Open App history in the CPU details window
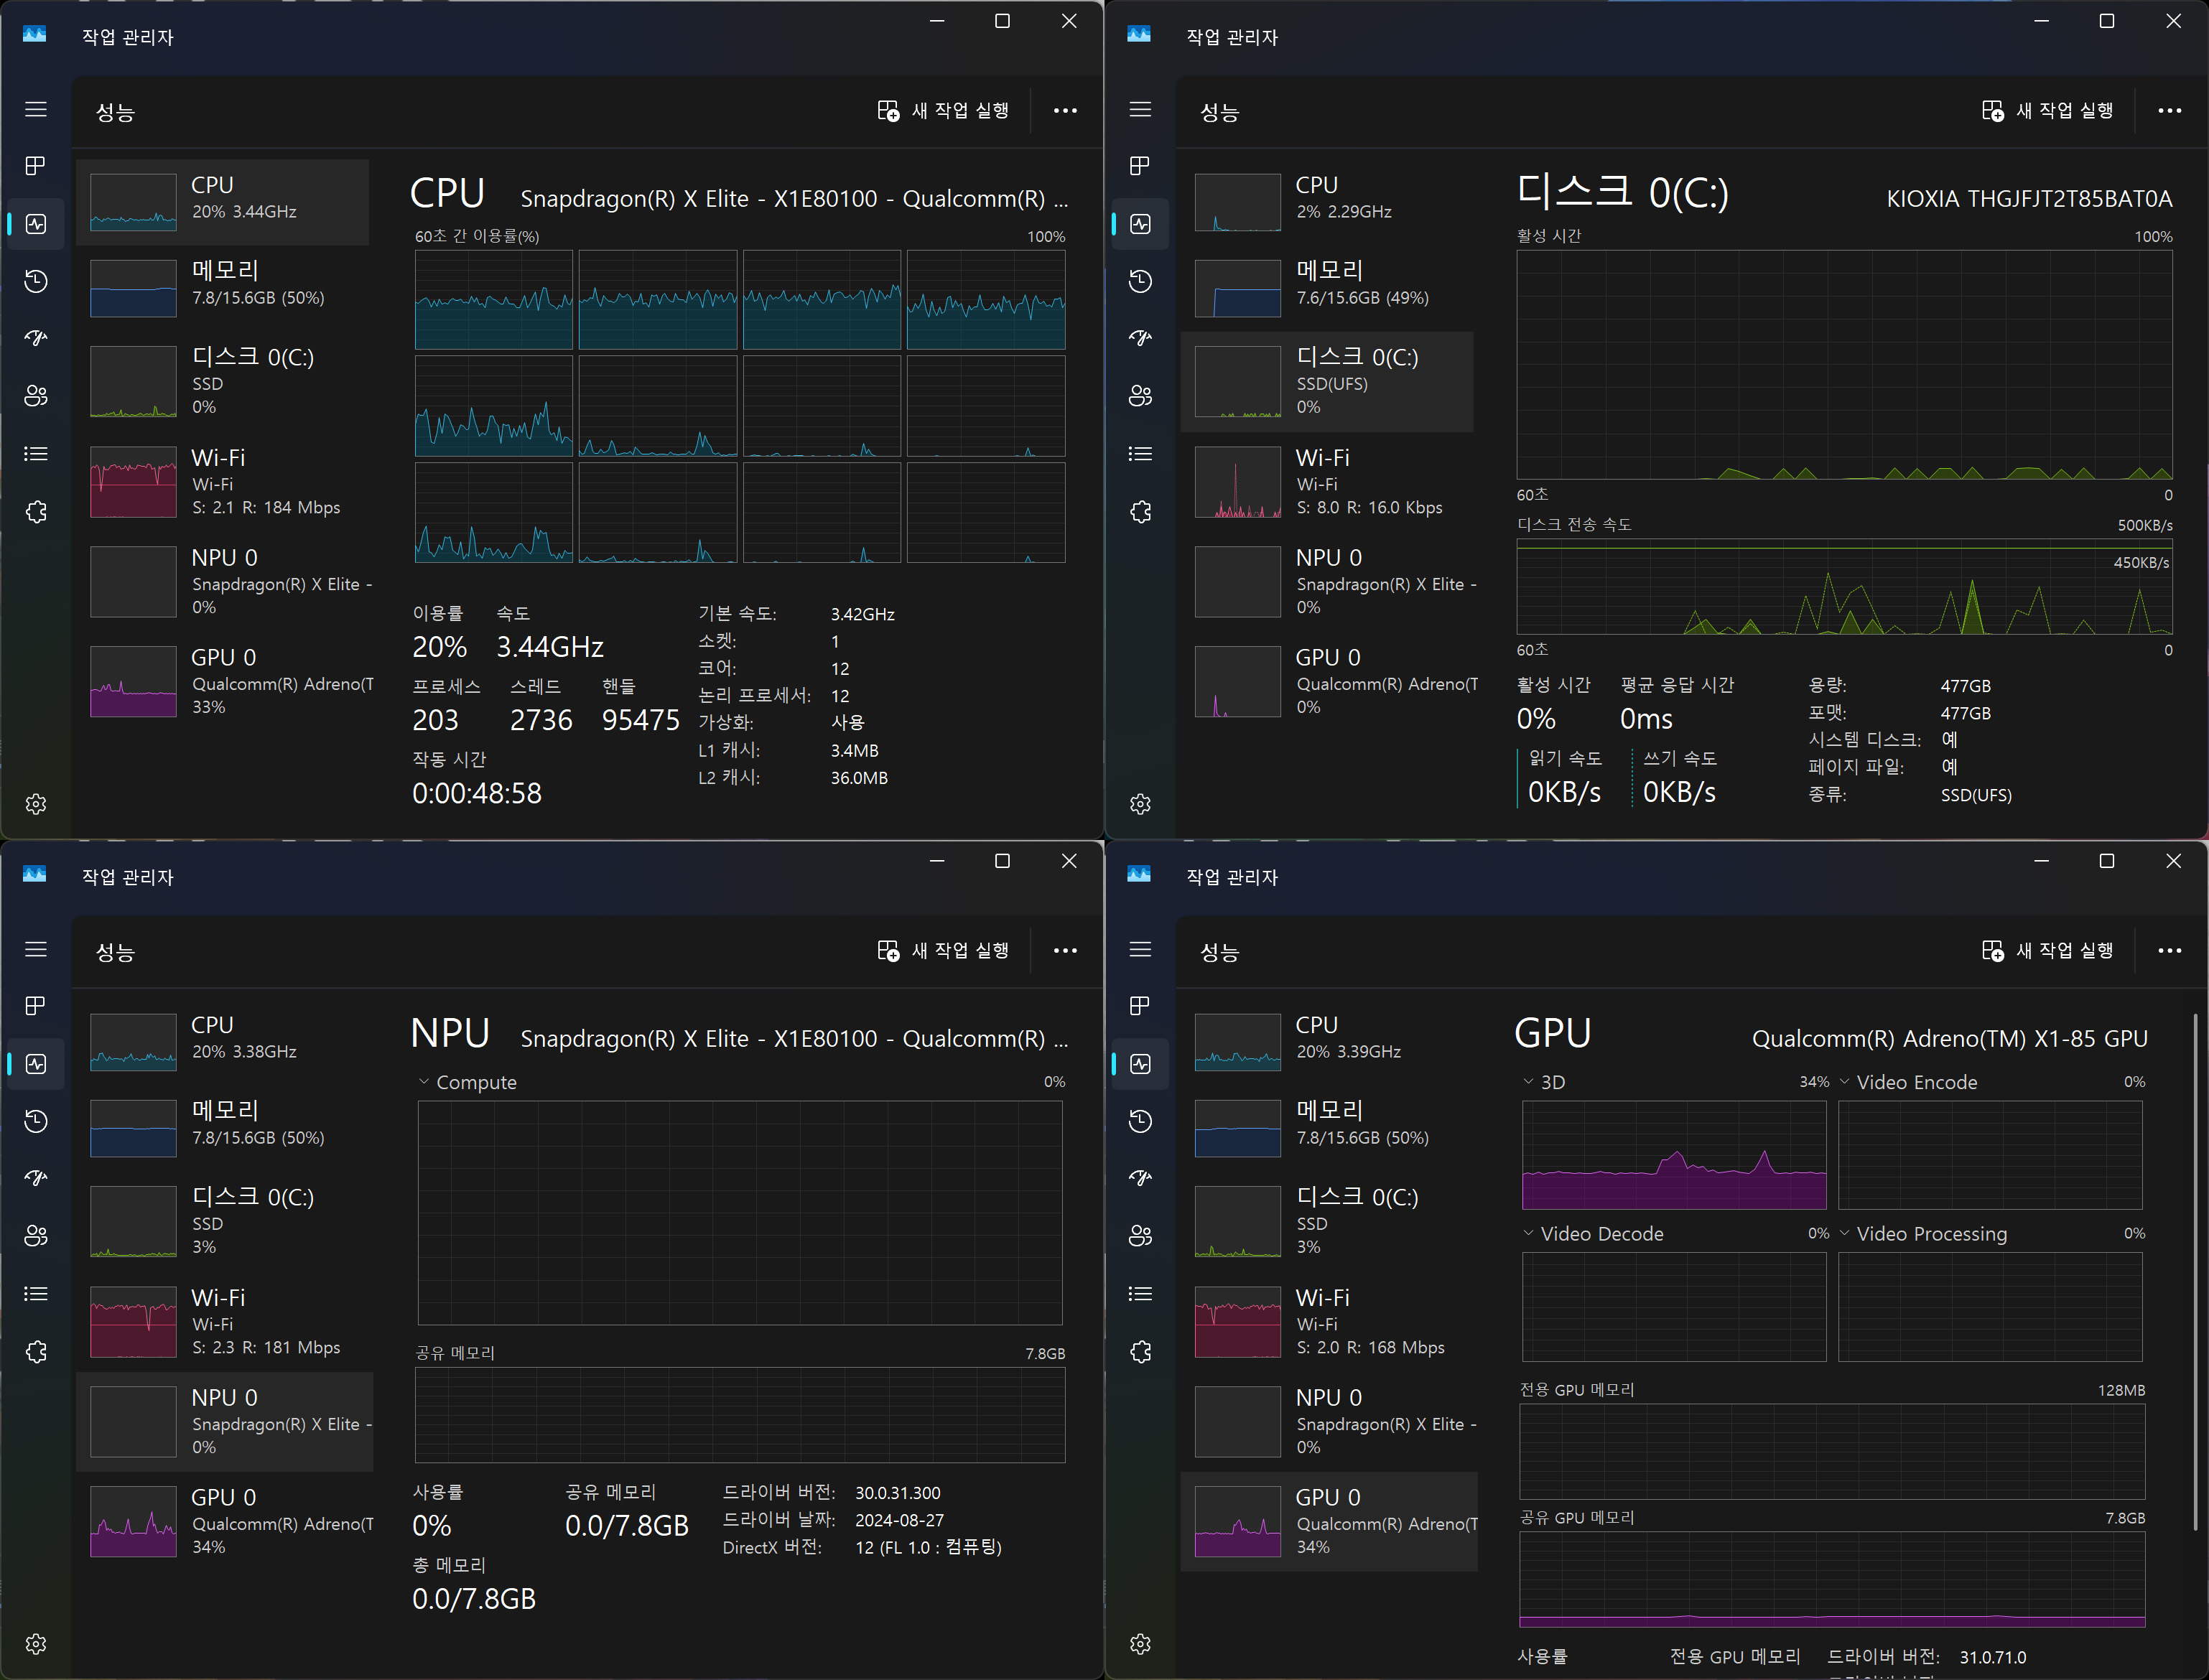Image resolution: width=2209 pixels, height=1680 pixels. 36,281
